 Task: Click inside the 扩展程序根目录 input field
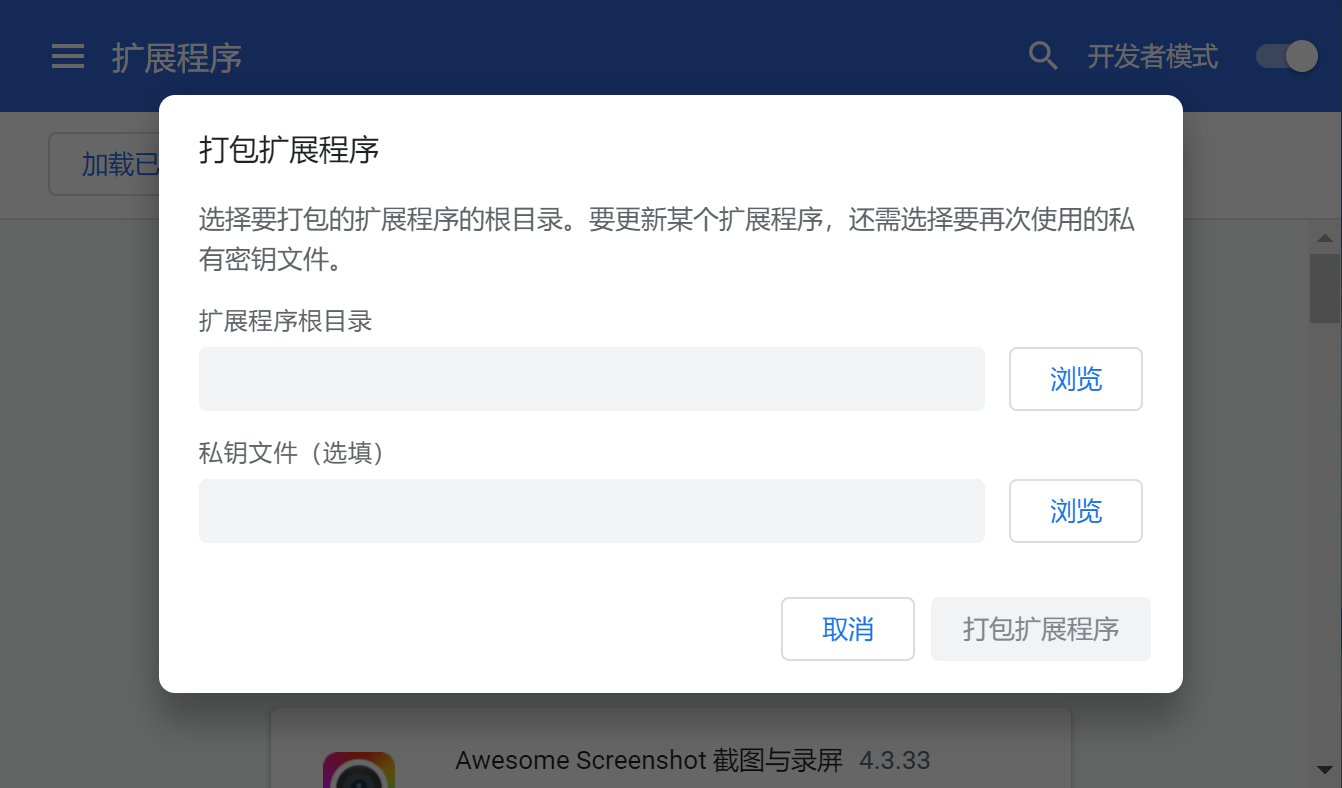coord(590,379)
